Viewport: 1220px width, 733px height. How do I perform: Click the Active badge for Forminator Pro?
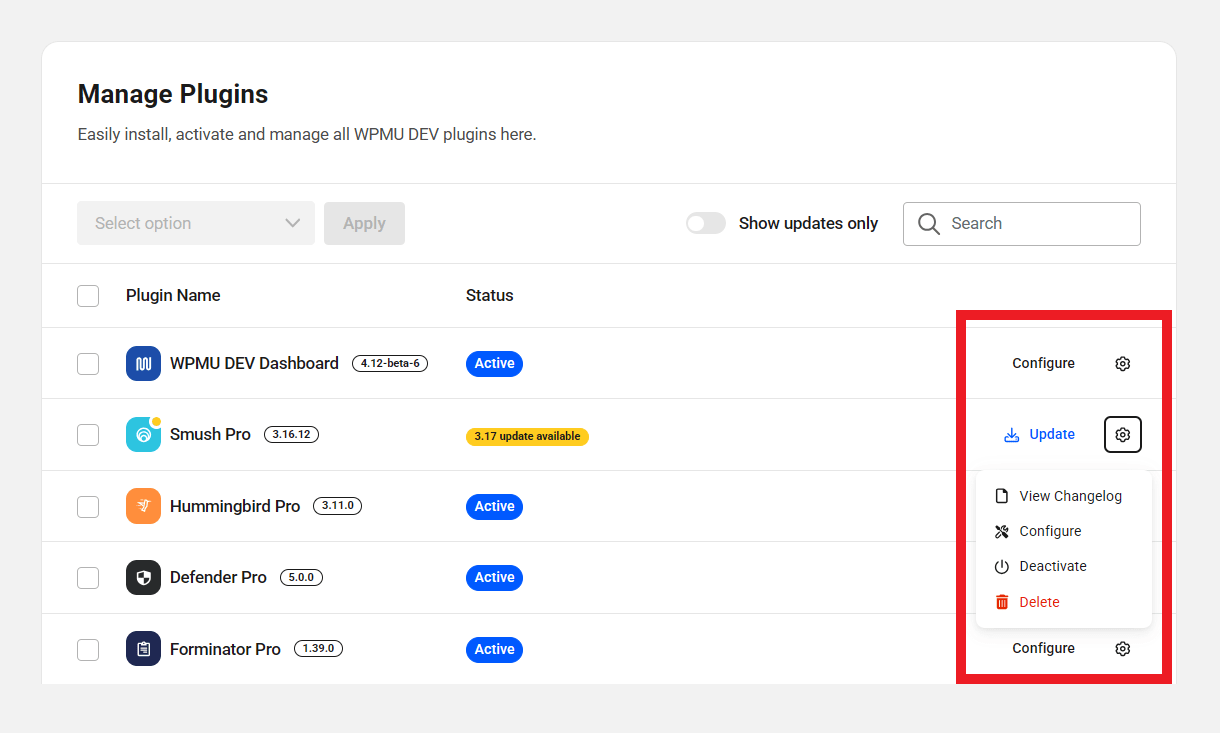[x=494, y=650]
